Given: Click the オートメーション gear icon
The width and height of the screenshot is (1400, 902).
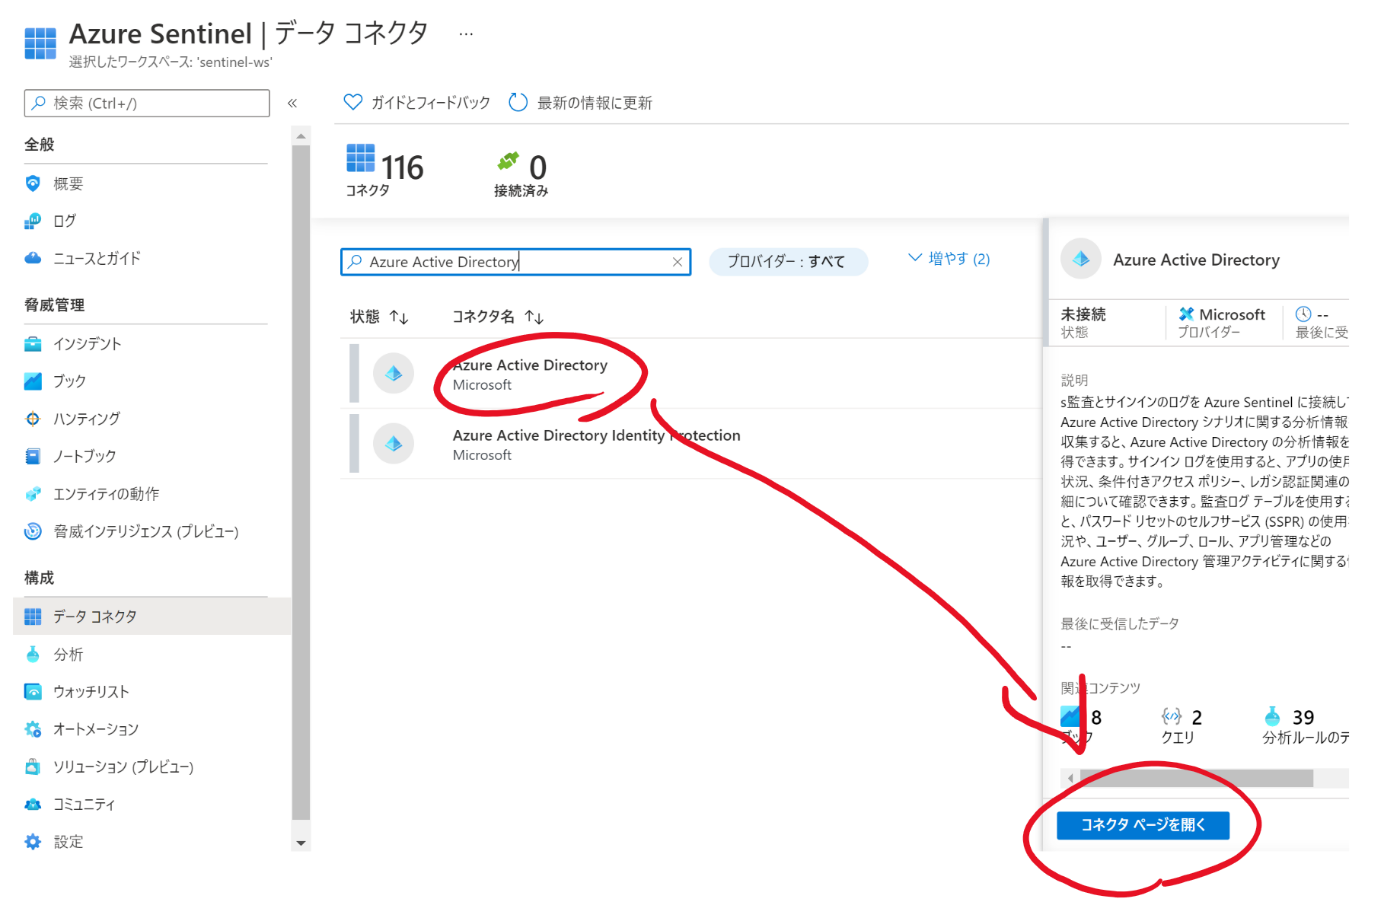Looking at the screenshot, I should [33, 729].
